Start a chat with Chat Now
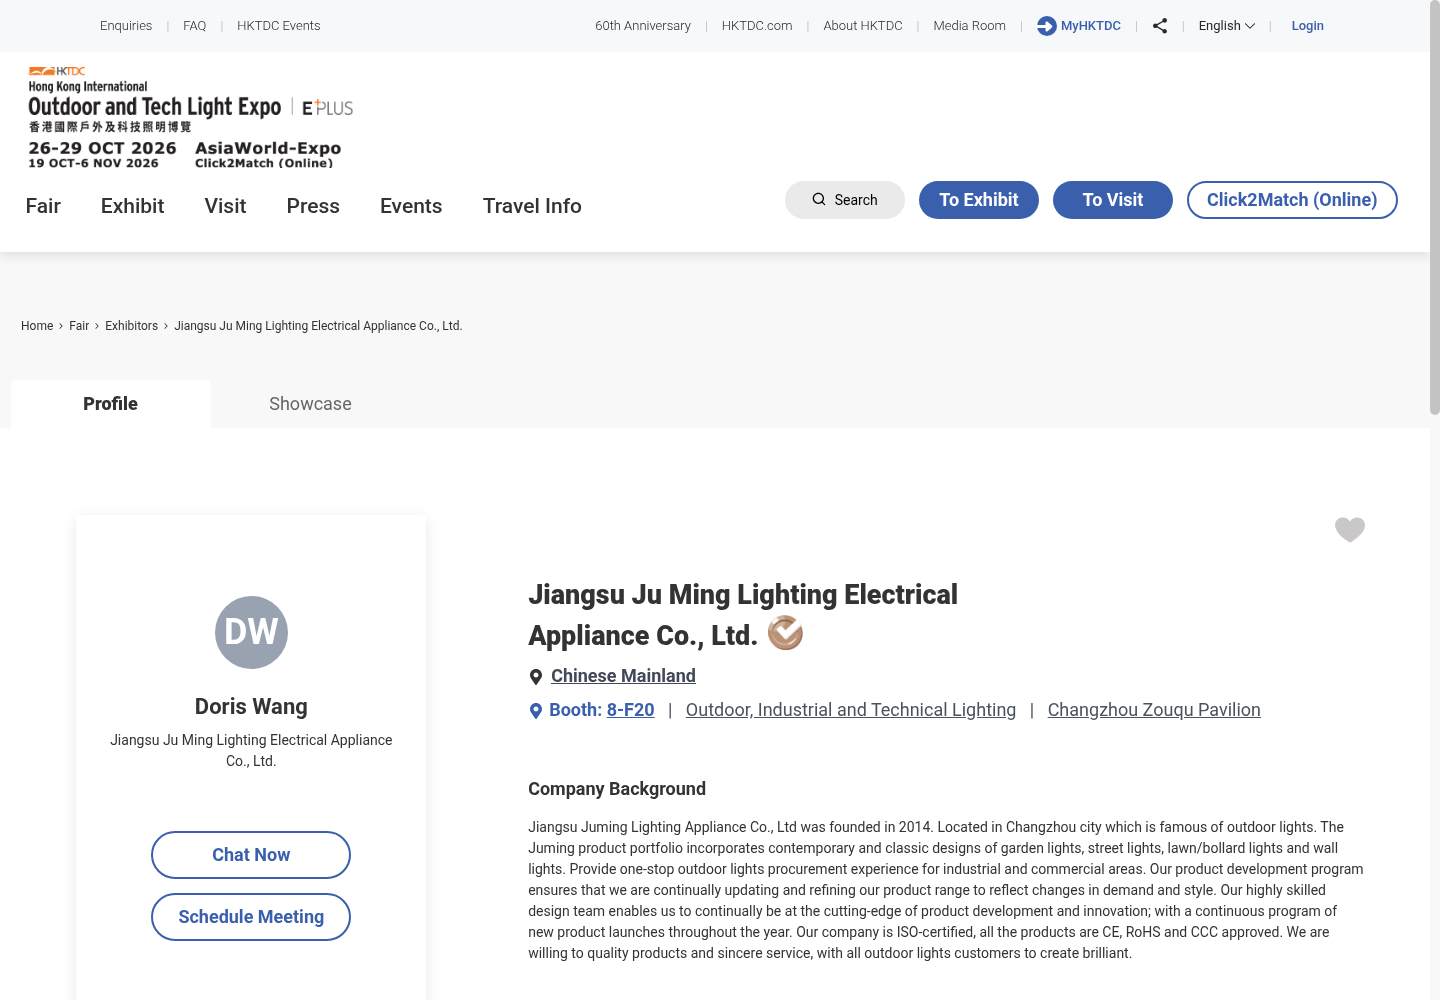Image resolution: width=1440 pixels, height=1000 pixels. point(251,855)
